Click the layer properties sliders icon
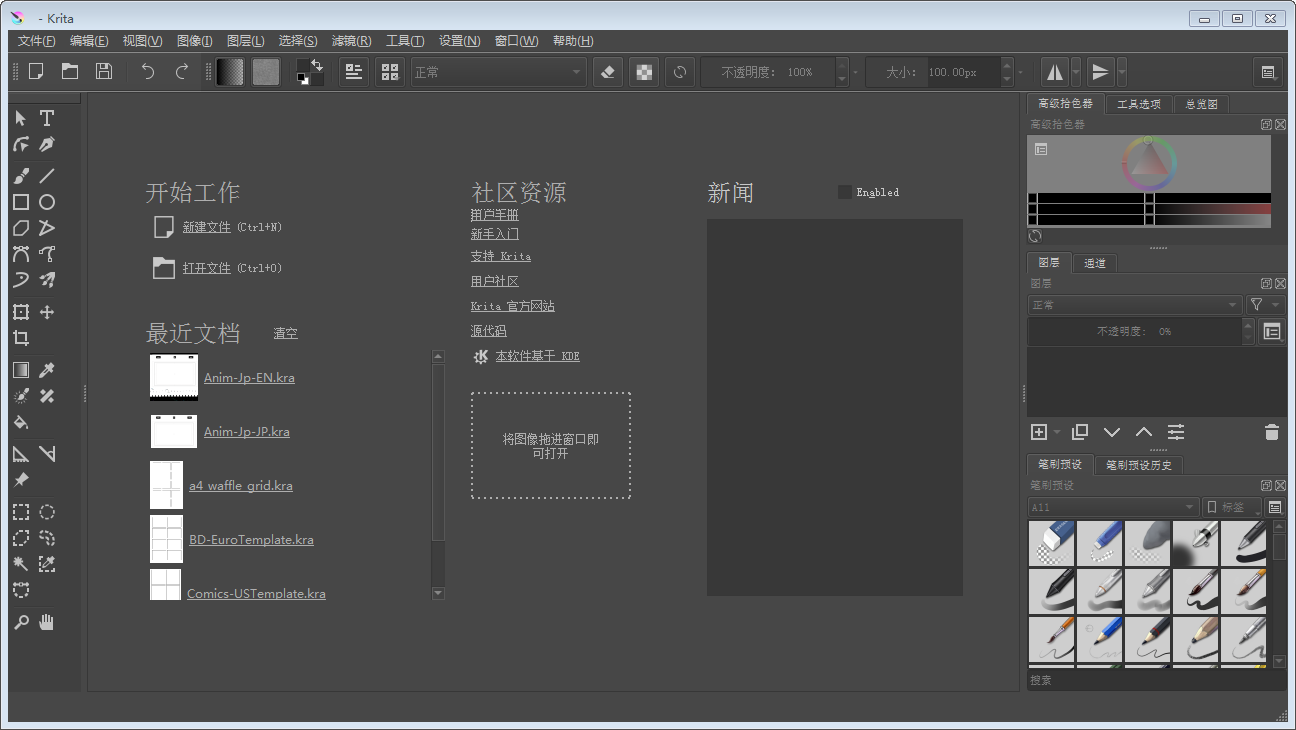This screenshot has width=1296, height=730. (1176, 432)
